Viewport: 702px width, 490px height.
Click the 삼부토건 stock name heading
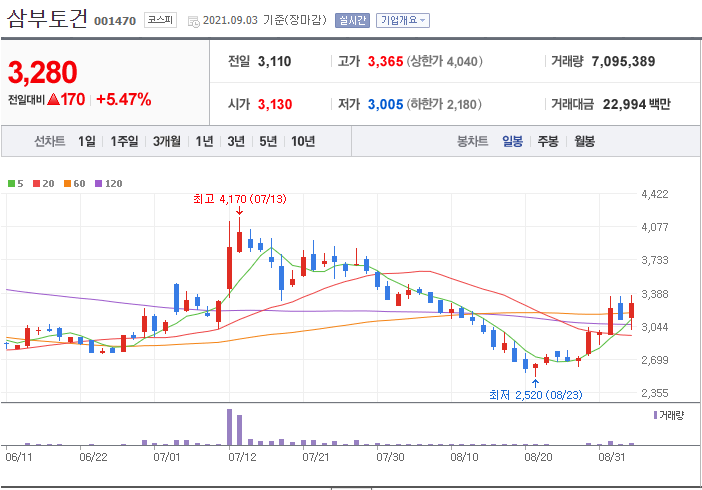coord(47,19)
